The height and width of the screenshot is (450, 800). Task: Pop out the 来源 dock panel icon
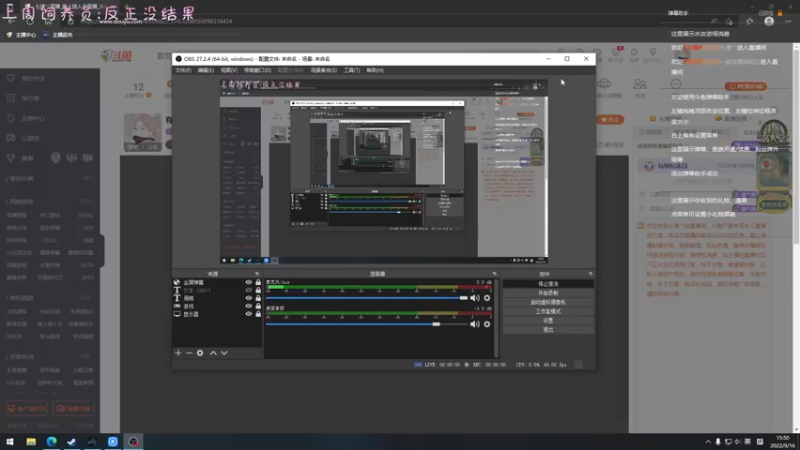coord(257,274)
